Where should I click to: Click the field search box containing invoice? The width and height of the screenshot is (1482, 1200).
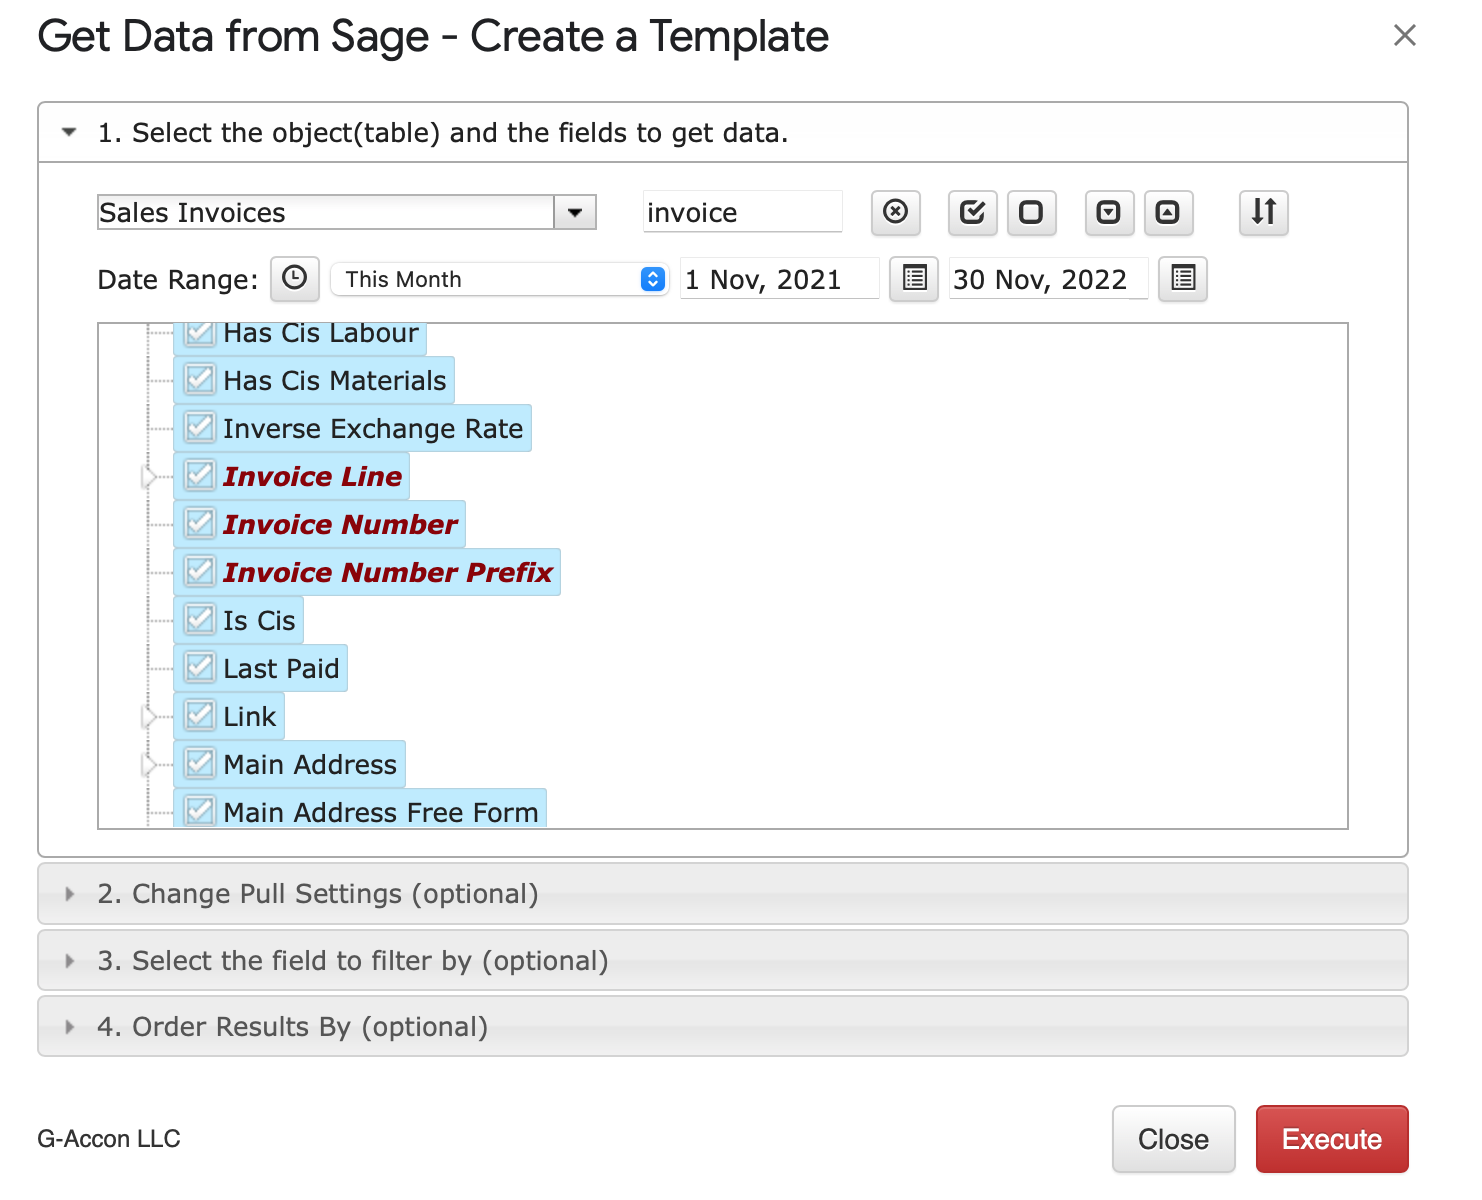point(743,212)
